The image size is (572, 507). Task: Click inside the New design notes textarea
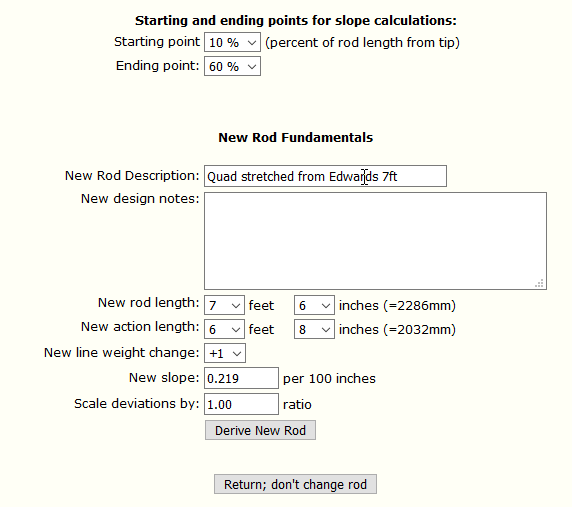pos(375,241)
